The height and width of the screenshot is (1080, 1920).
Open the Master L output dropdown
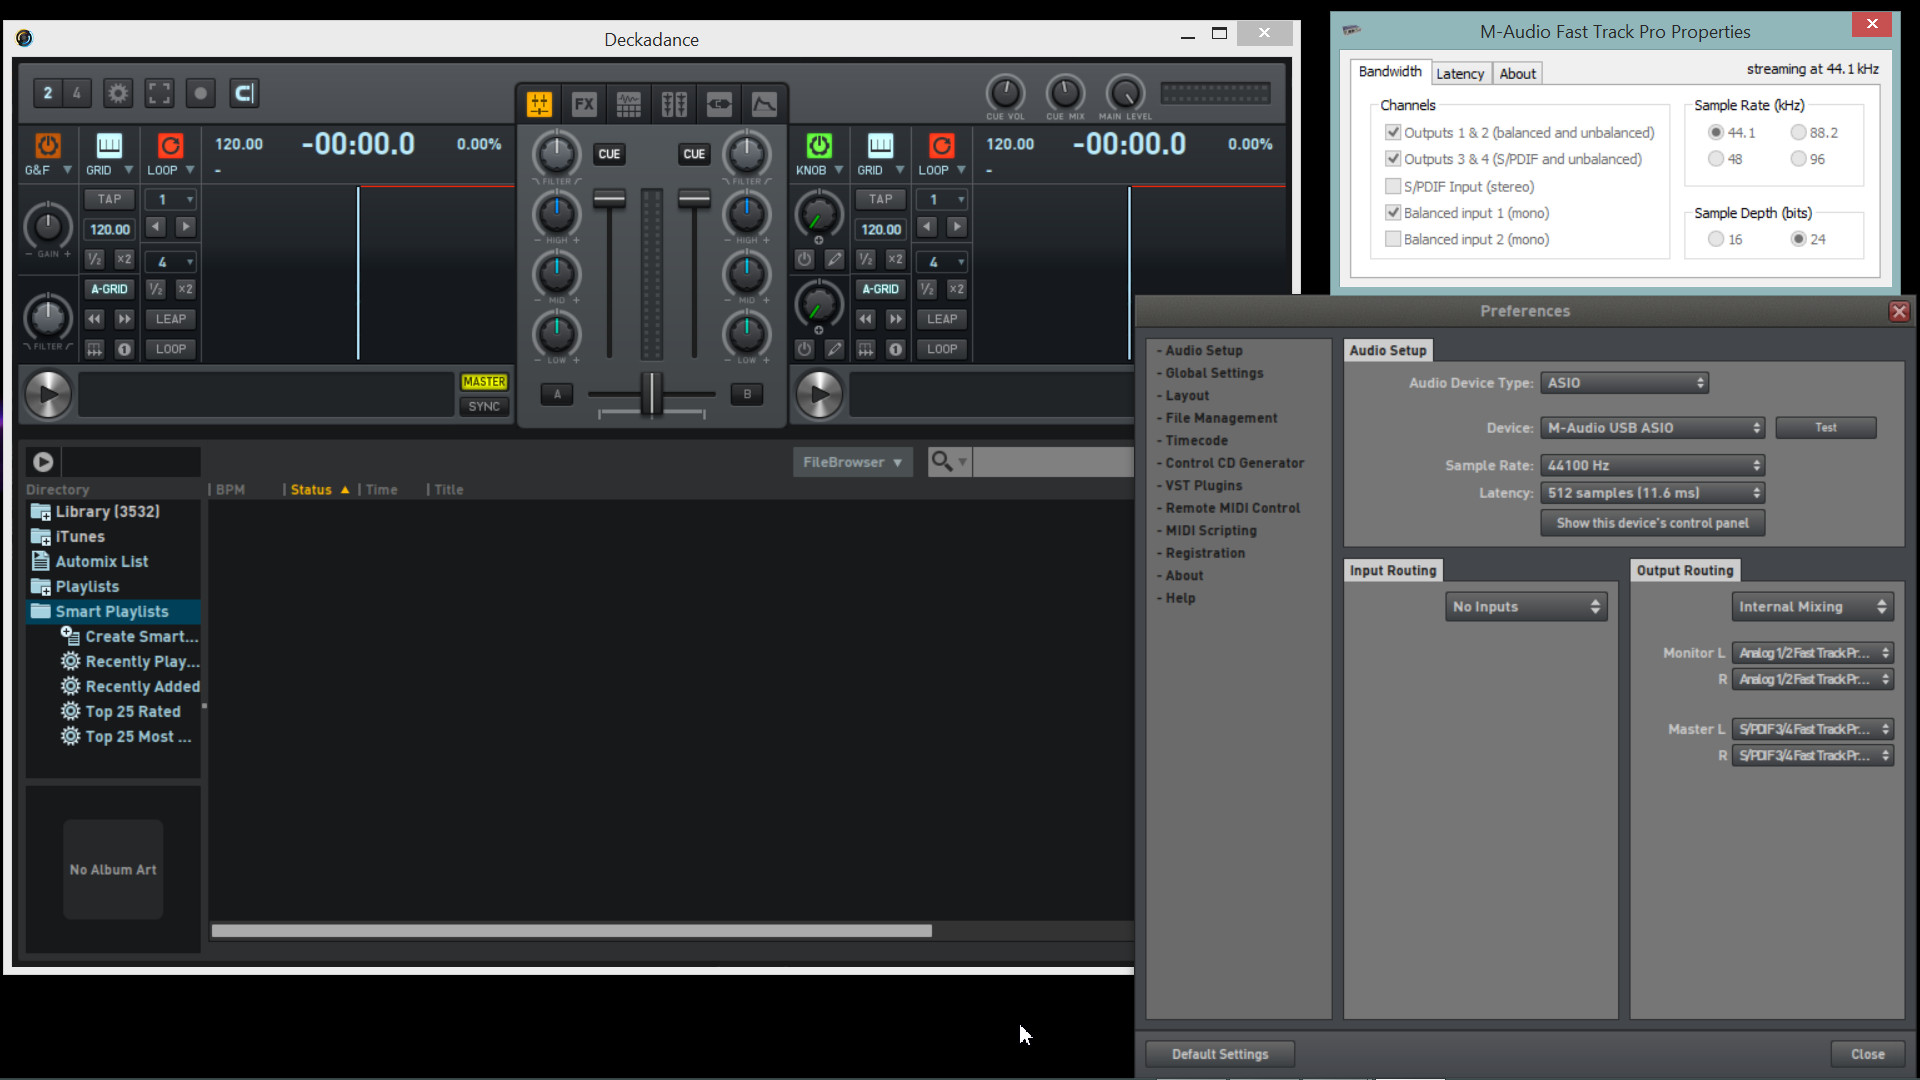1813,729
